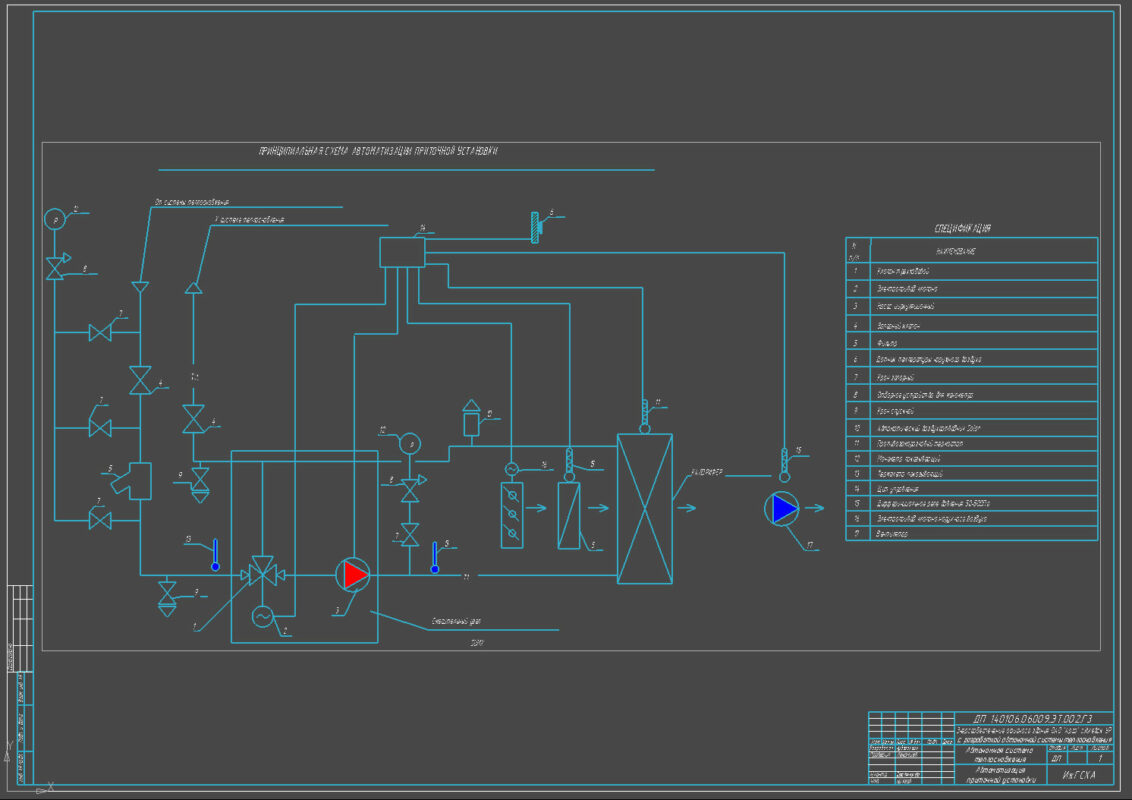
Task: Select the pressure gauge circle labeled 12
Action: (x=410, y=444)
